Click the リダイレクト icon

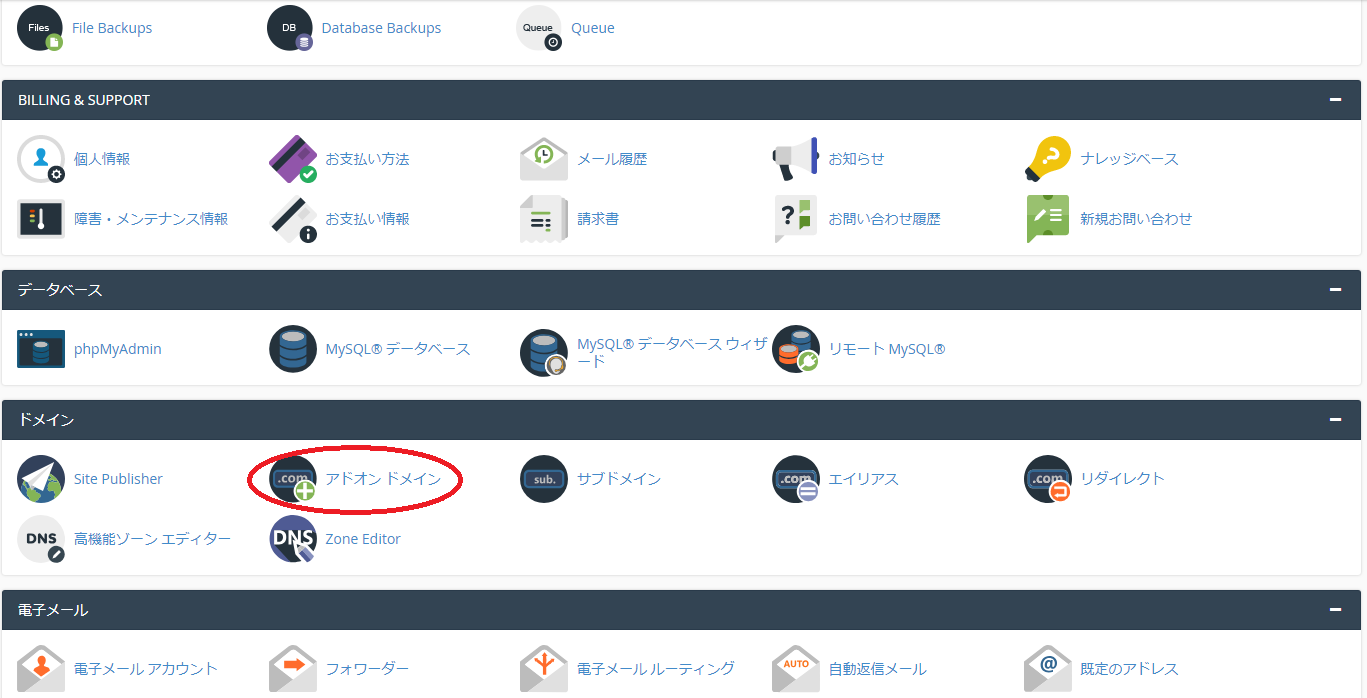point(1048,479)
